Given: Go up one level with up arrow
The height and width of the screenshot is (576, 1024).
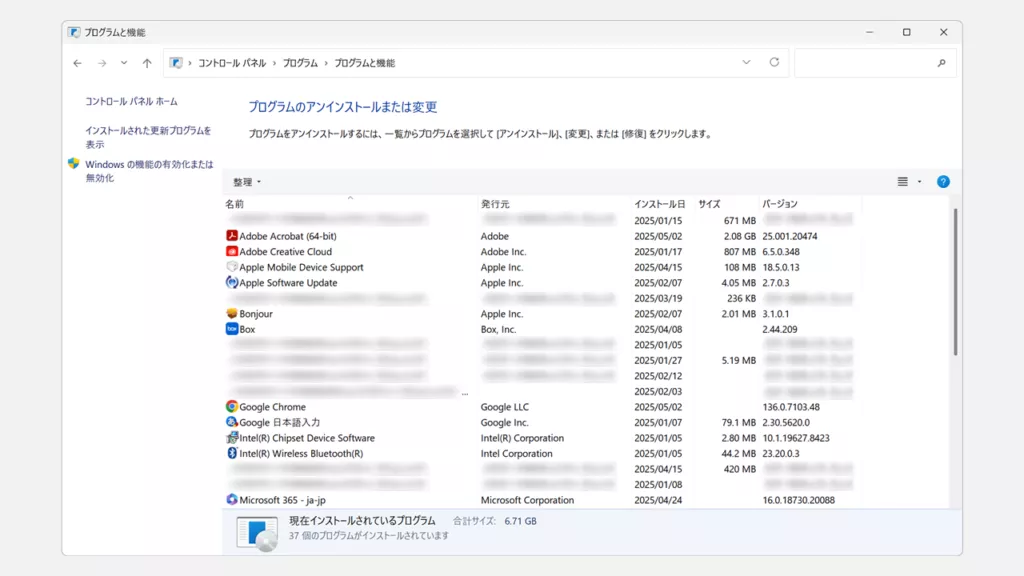Looking at the screenshot, I should tap(147, 63).
